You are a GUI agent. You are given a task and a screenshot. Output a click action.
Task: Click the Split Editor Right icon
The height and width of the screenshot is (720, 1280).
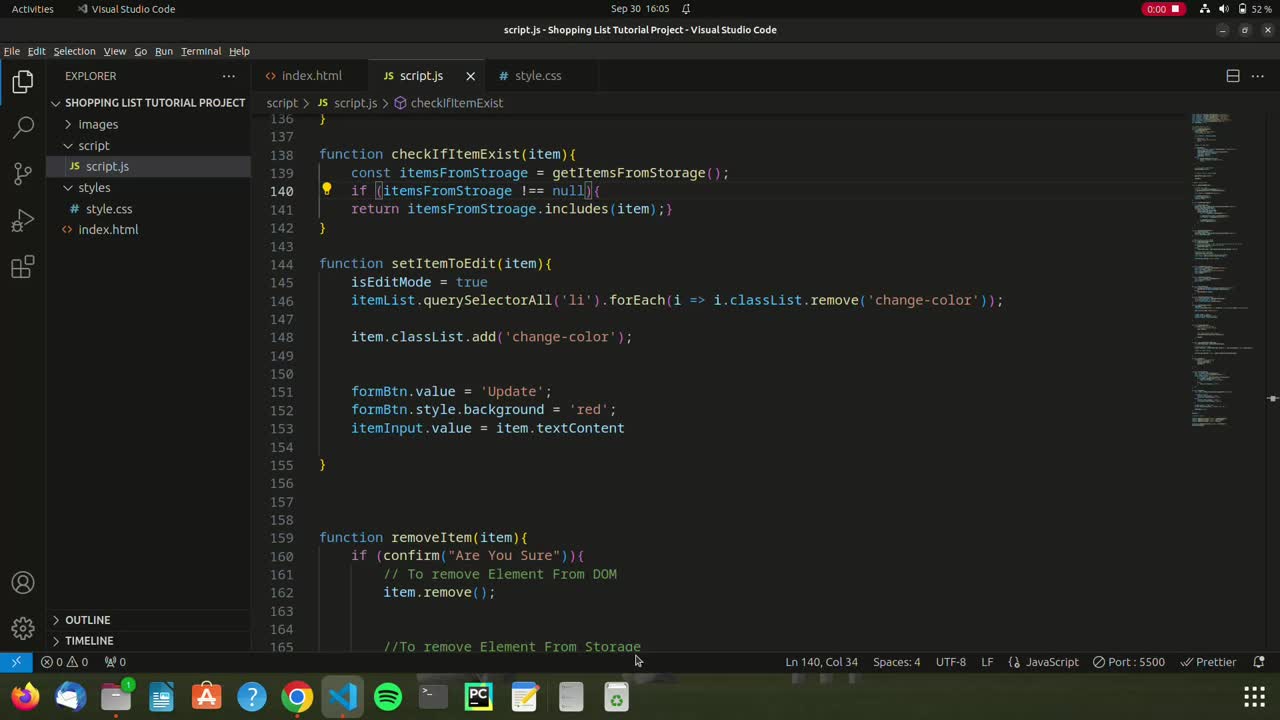(x=1233, y=76)
